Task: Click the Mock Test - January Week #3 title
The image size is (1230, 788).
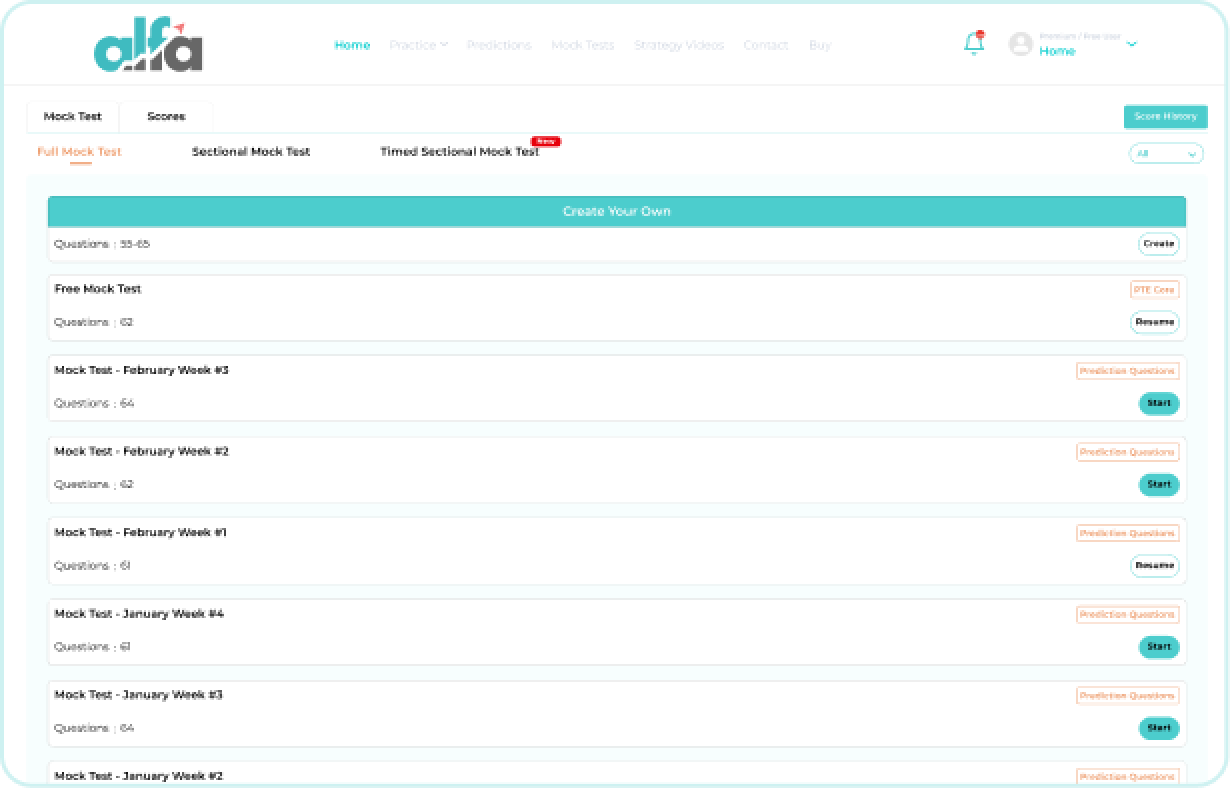Action: click(x=138, y=694)
